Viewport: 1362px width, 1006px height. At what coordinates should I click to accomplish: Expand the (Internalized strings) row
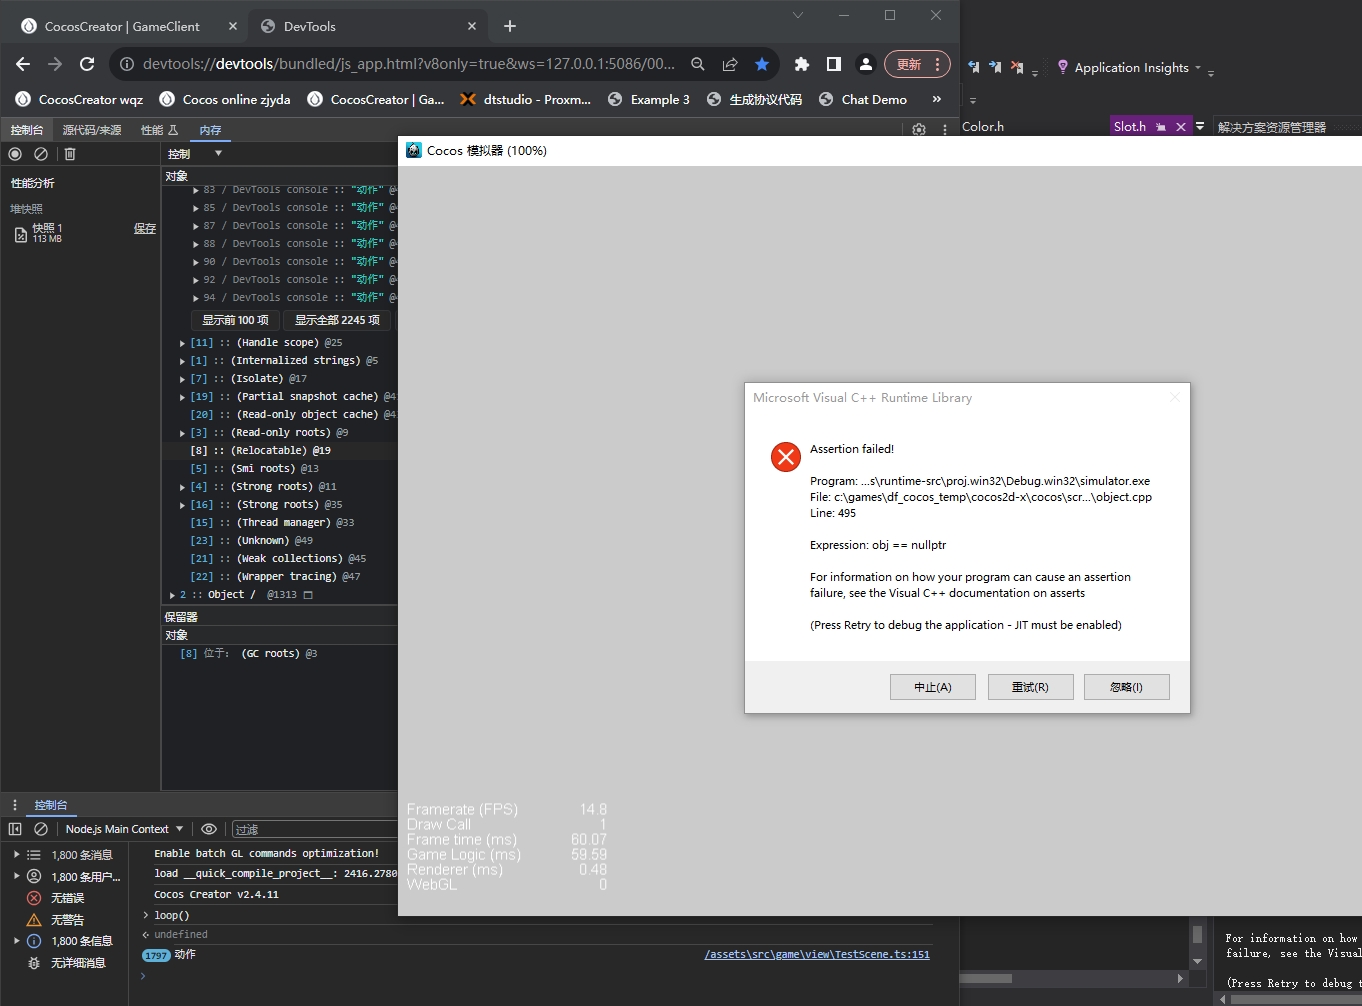click(x=182, y=361)
